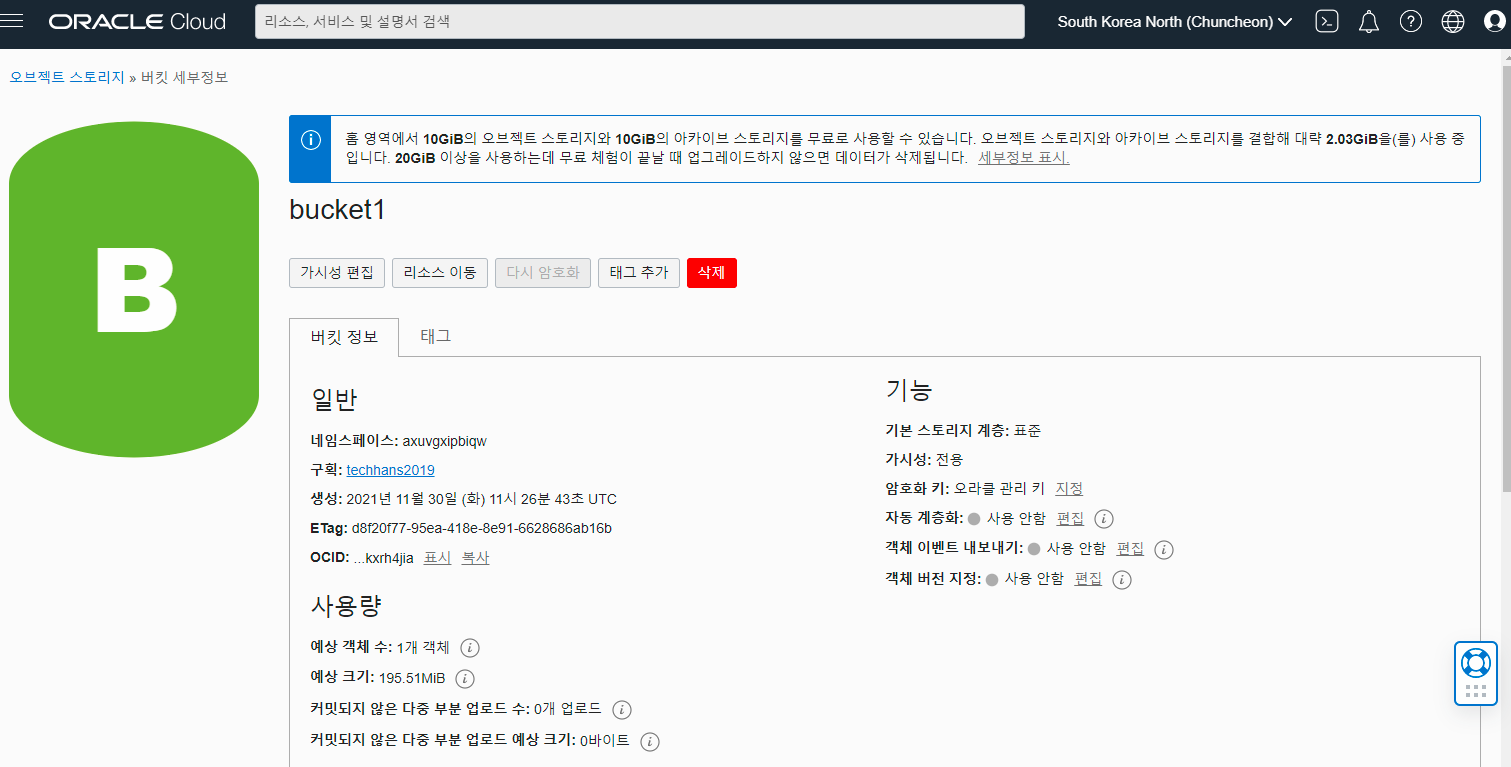This screenshot has height=767, width=1511.
Task: Open the floating support lifebuoy widget
Action: 1476,673
